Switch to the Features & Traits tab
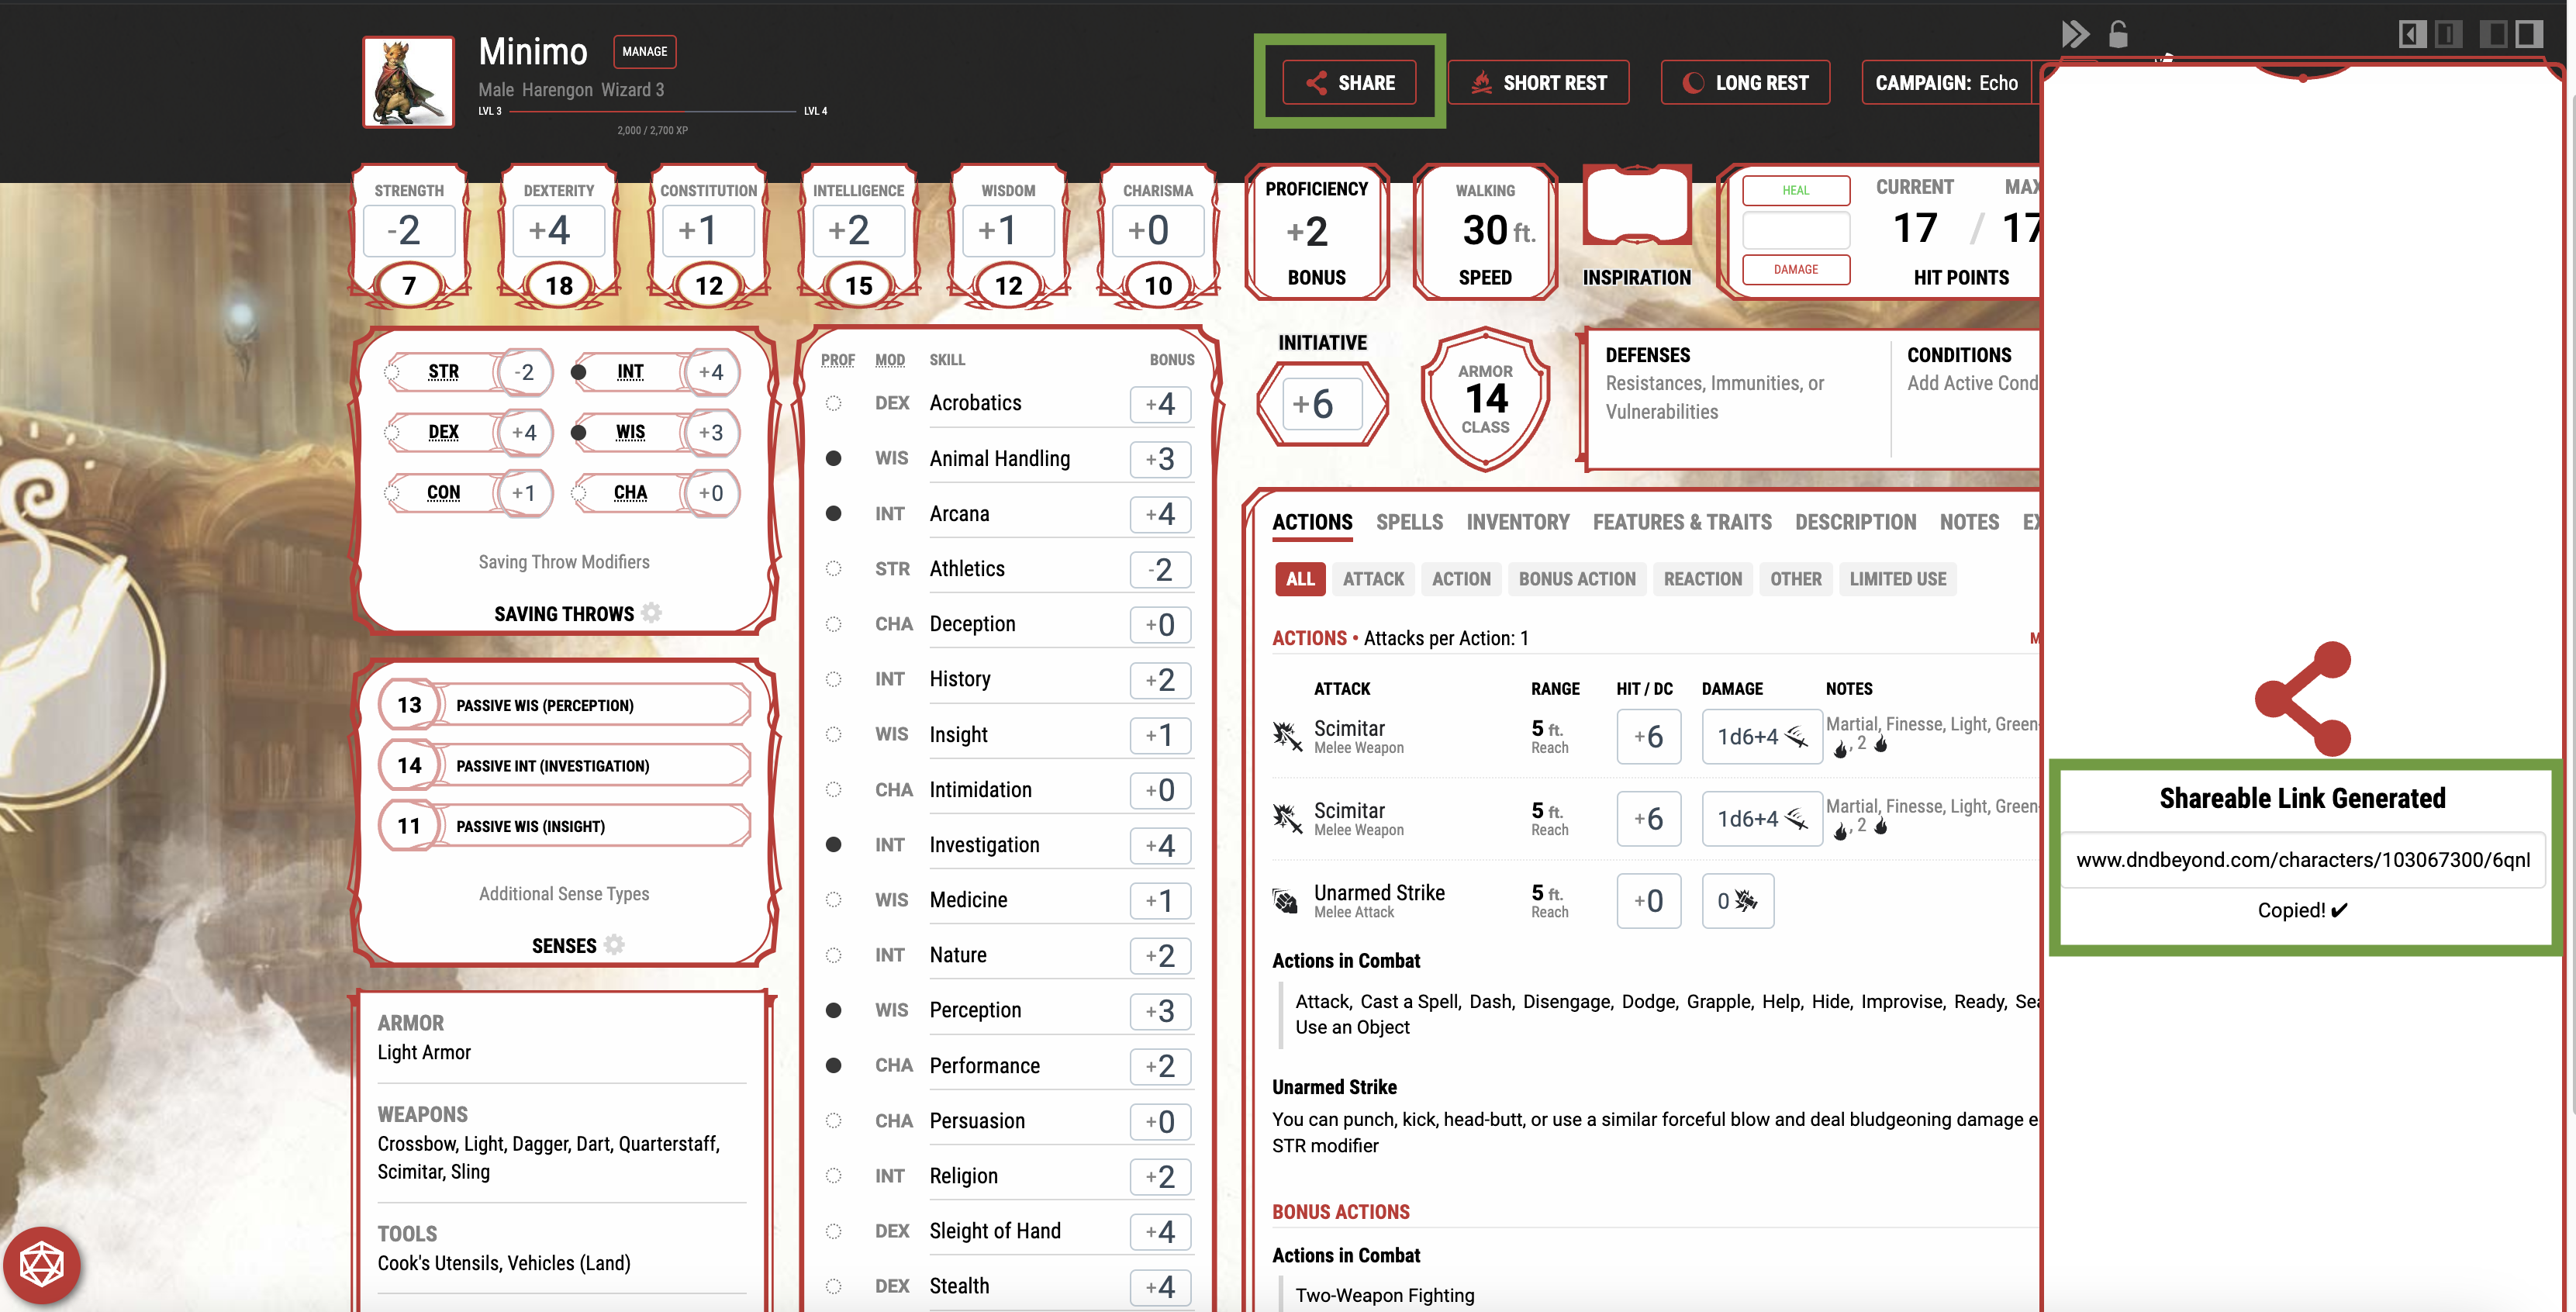2576x1312 pixels. click(1681, 522)
